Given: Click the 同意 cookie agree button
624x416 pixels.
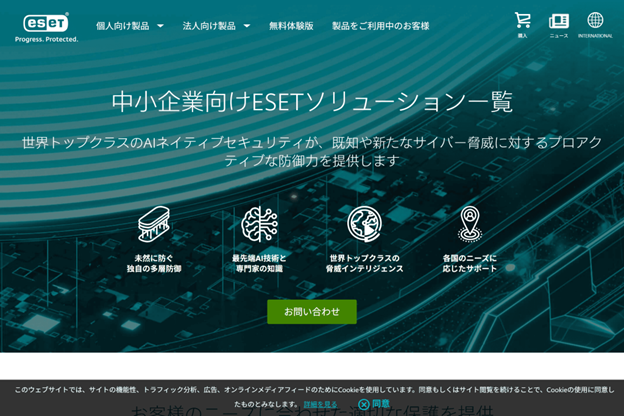Looking at the screenshot, I should pyautogui.click(x=381, y=404).
